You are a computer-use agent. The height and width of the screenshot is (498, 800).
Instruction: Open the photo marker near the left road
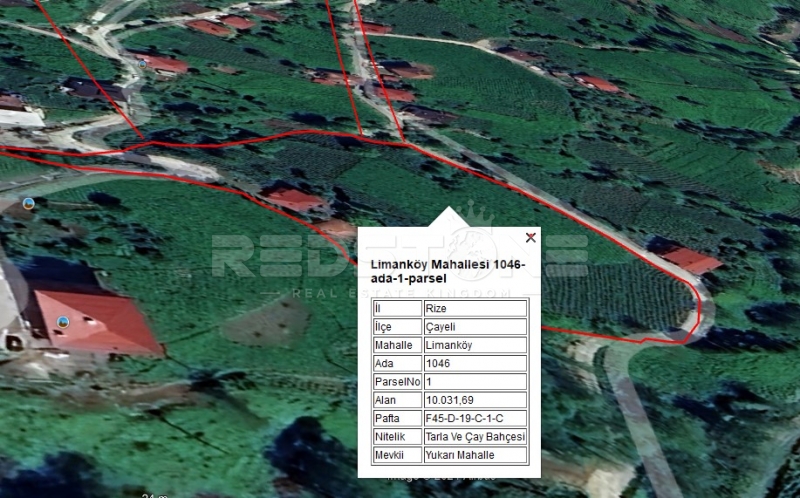tap(28, 203)
